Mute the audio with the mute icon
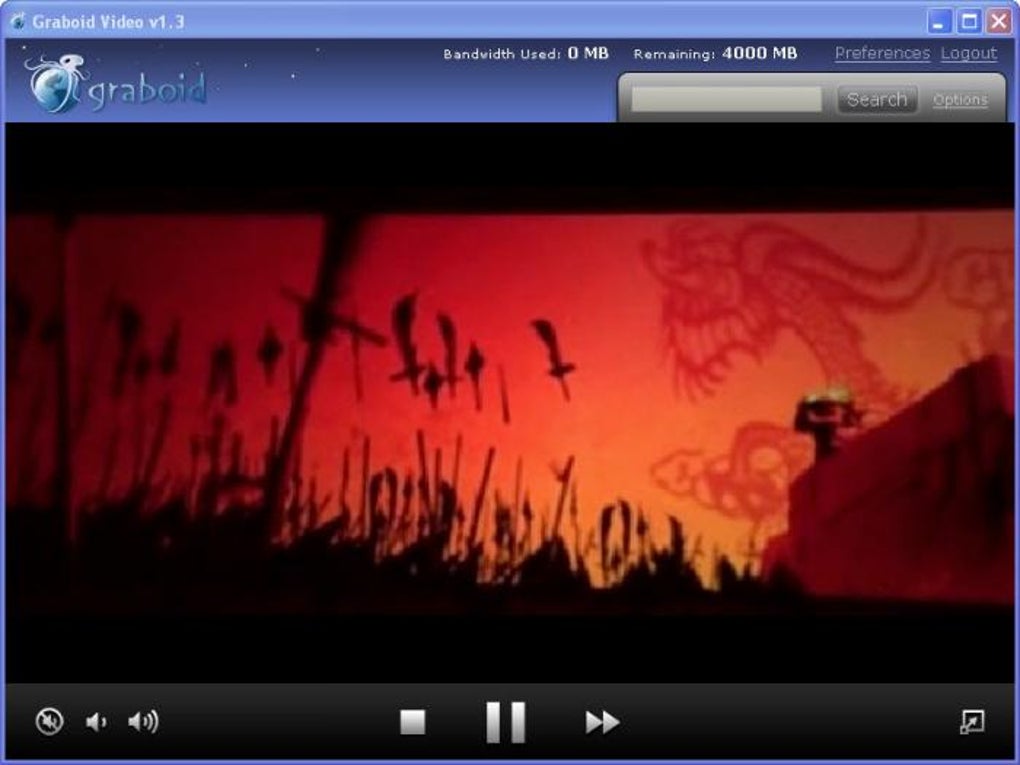Image resolution: width=1020 pixels, height=765 pixels. tap(49, 721)
